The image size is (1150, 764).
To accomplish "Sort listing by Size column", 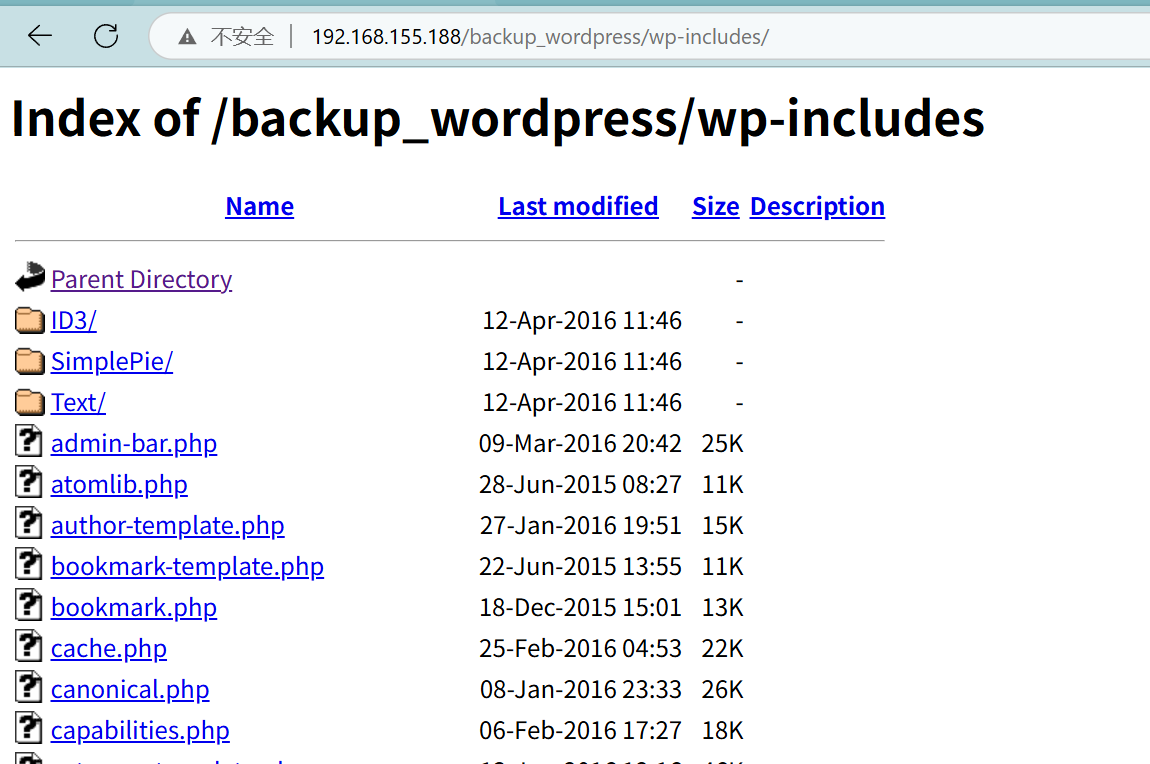I will (716, 207).
